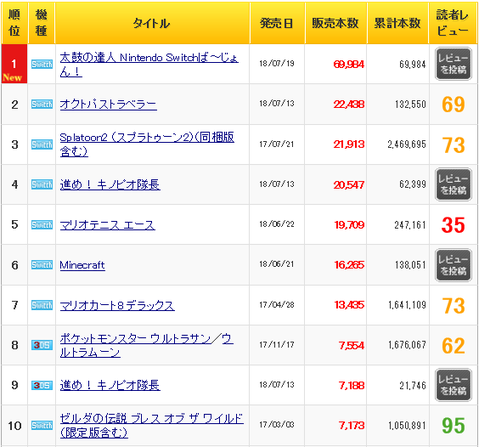
Task: Click sales figure 21,913
Action: 349,144
